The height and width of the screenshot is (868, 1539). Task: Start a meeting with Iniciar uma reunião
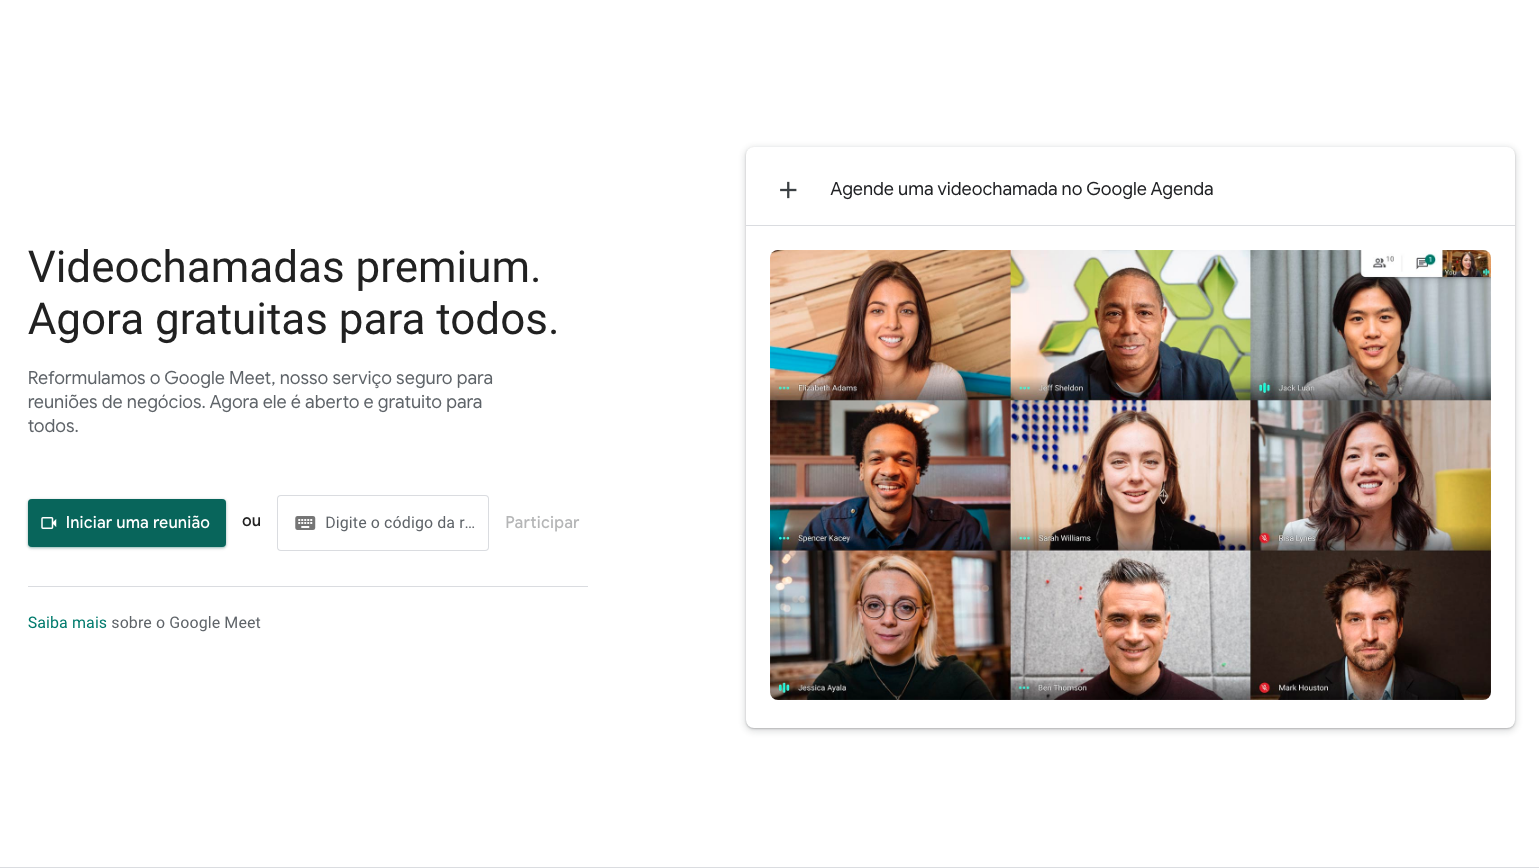click(x=127, y=523)
